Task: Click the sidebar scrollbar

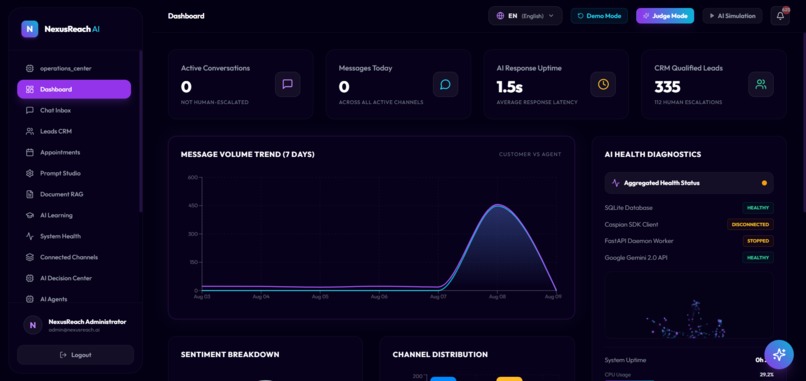Action: (141, 131)
